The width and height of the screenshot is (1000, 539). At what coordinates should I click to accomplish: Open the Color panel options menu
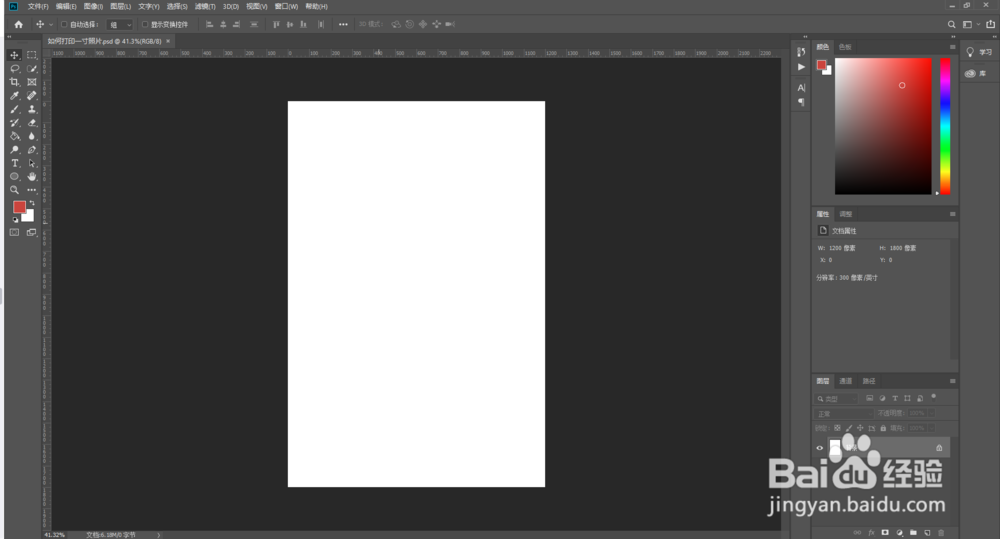[953, 47]
